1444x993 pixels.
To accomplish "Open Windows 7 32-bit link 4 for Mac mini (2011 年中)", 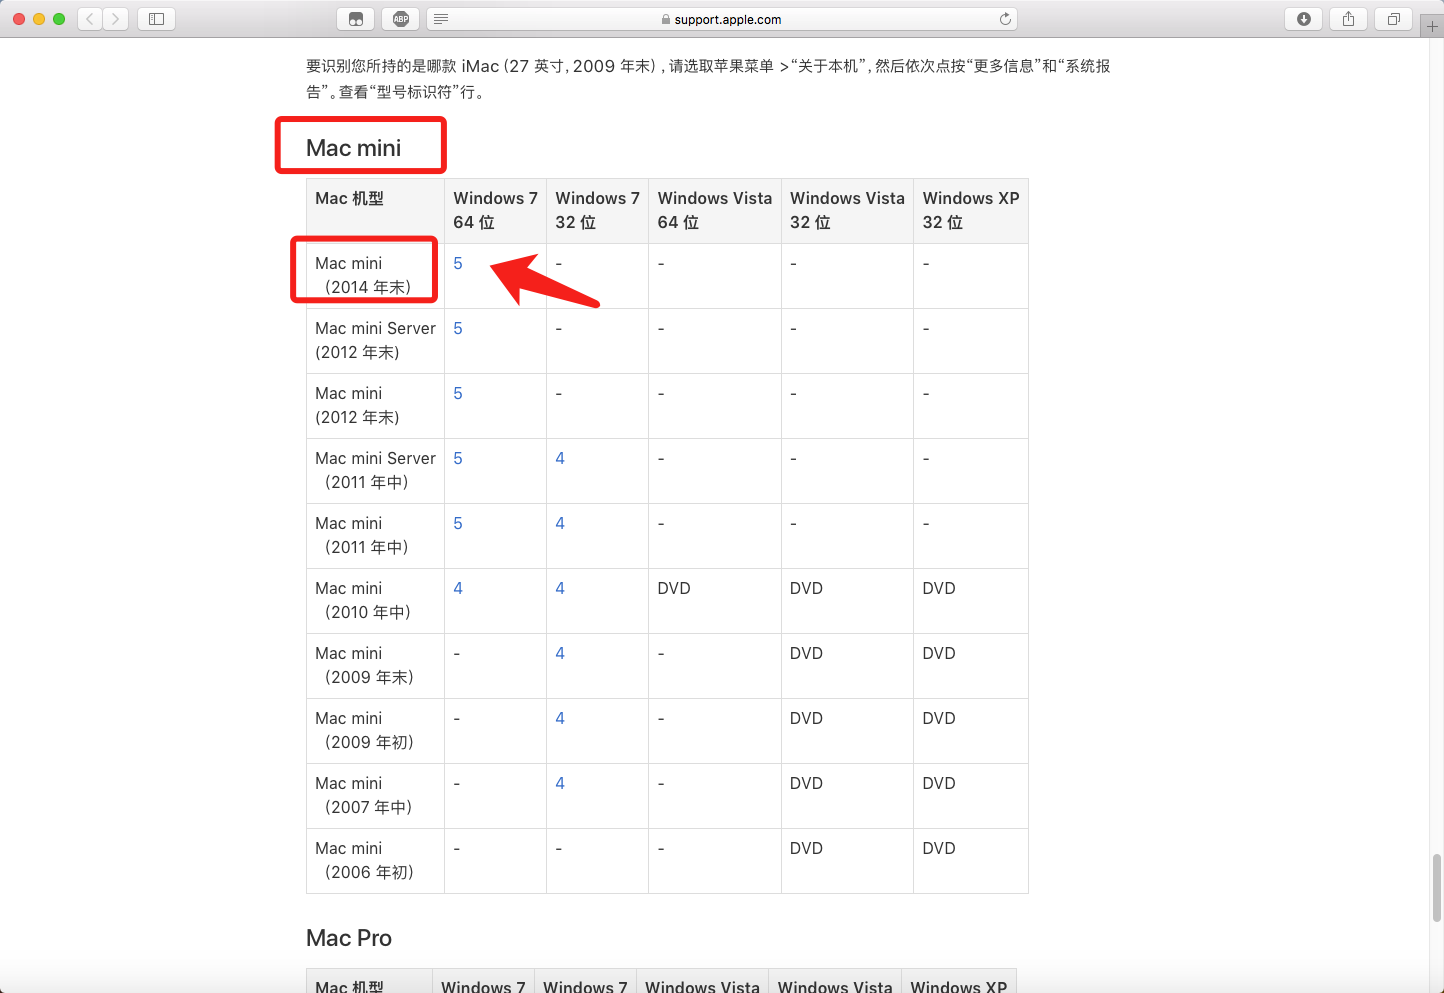I will coord(560,523).
